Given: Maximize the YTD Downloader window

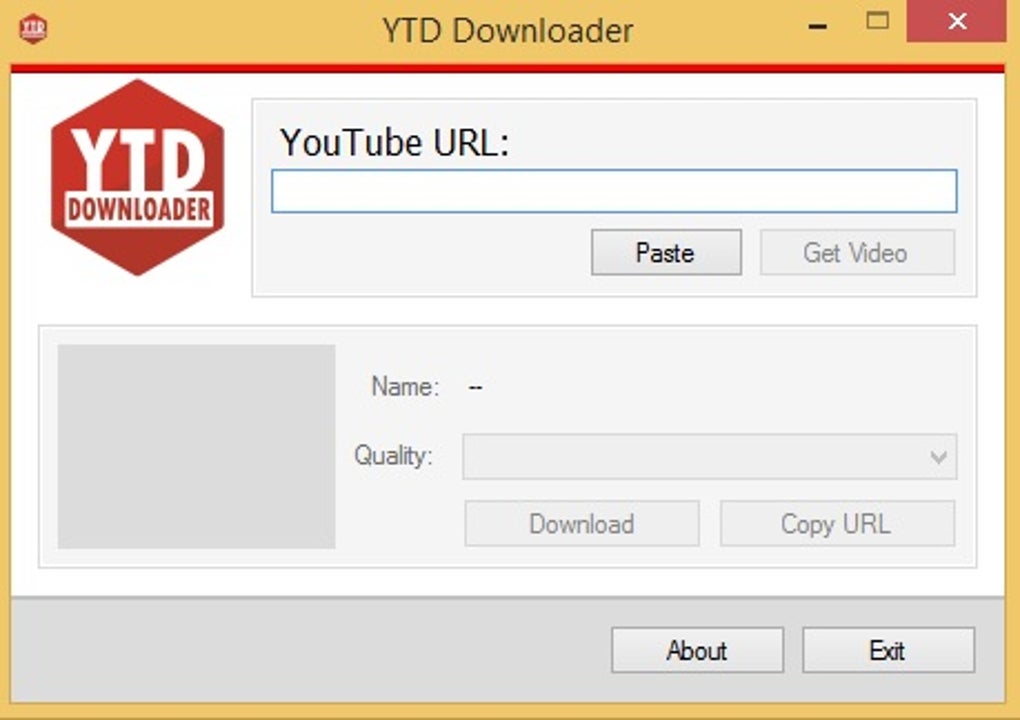Looking at the screenshot, I should click(878, 21).
